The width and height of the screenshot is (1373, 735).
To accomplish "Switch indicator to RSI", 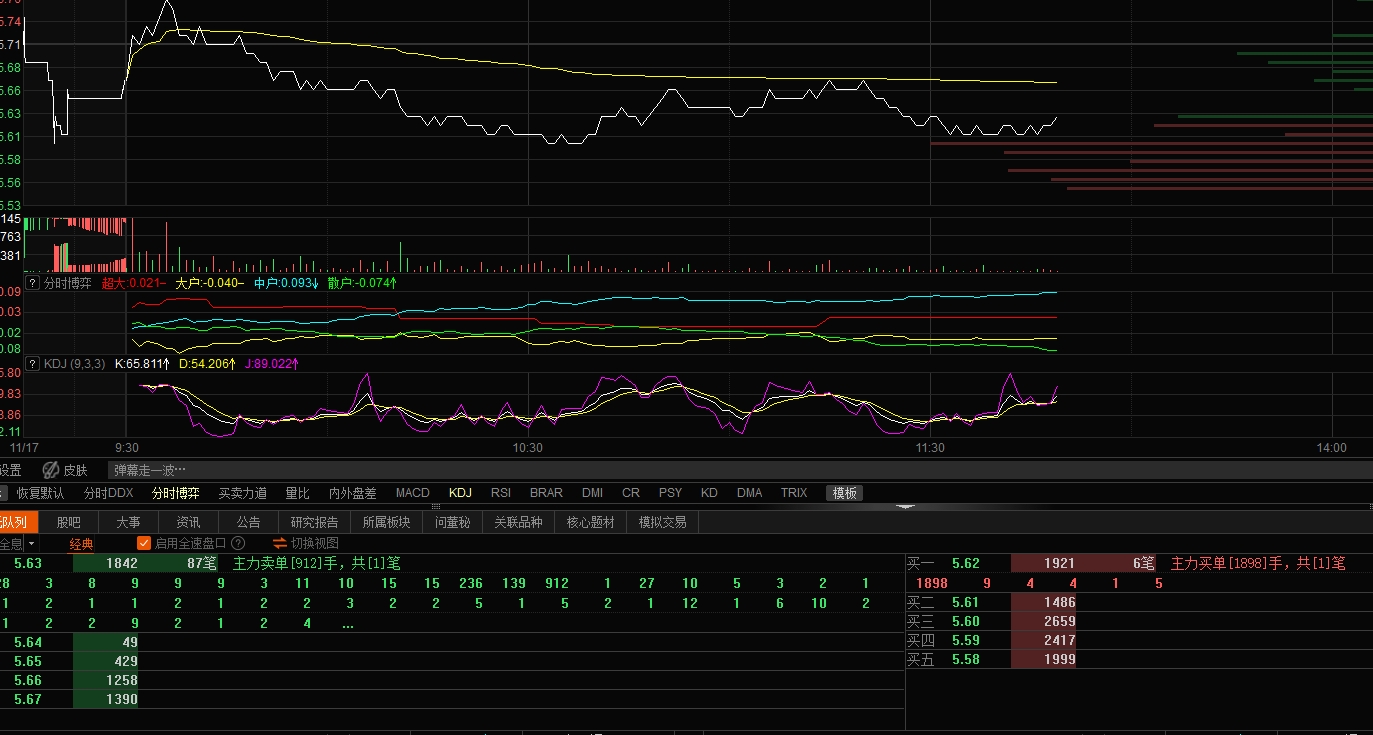I will point(500,493).
